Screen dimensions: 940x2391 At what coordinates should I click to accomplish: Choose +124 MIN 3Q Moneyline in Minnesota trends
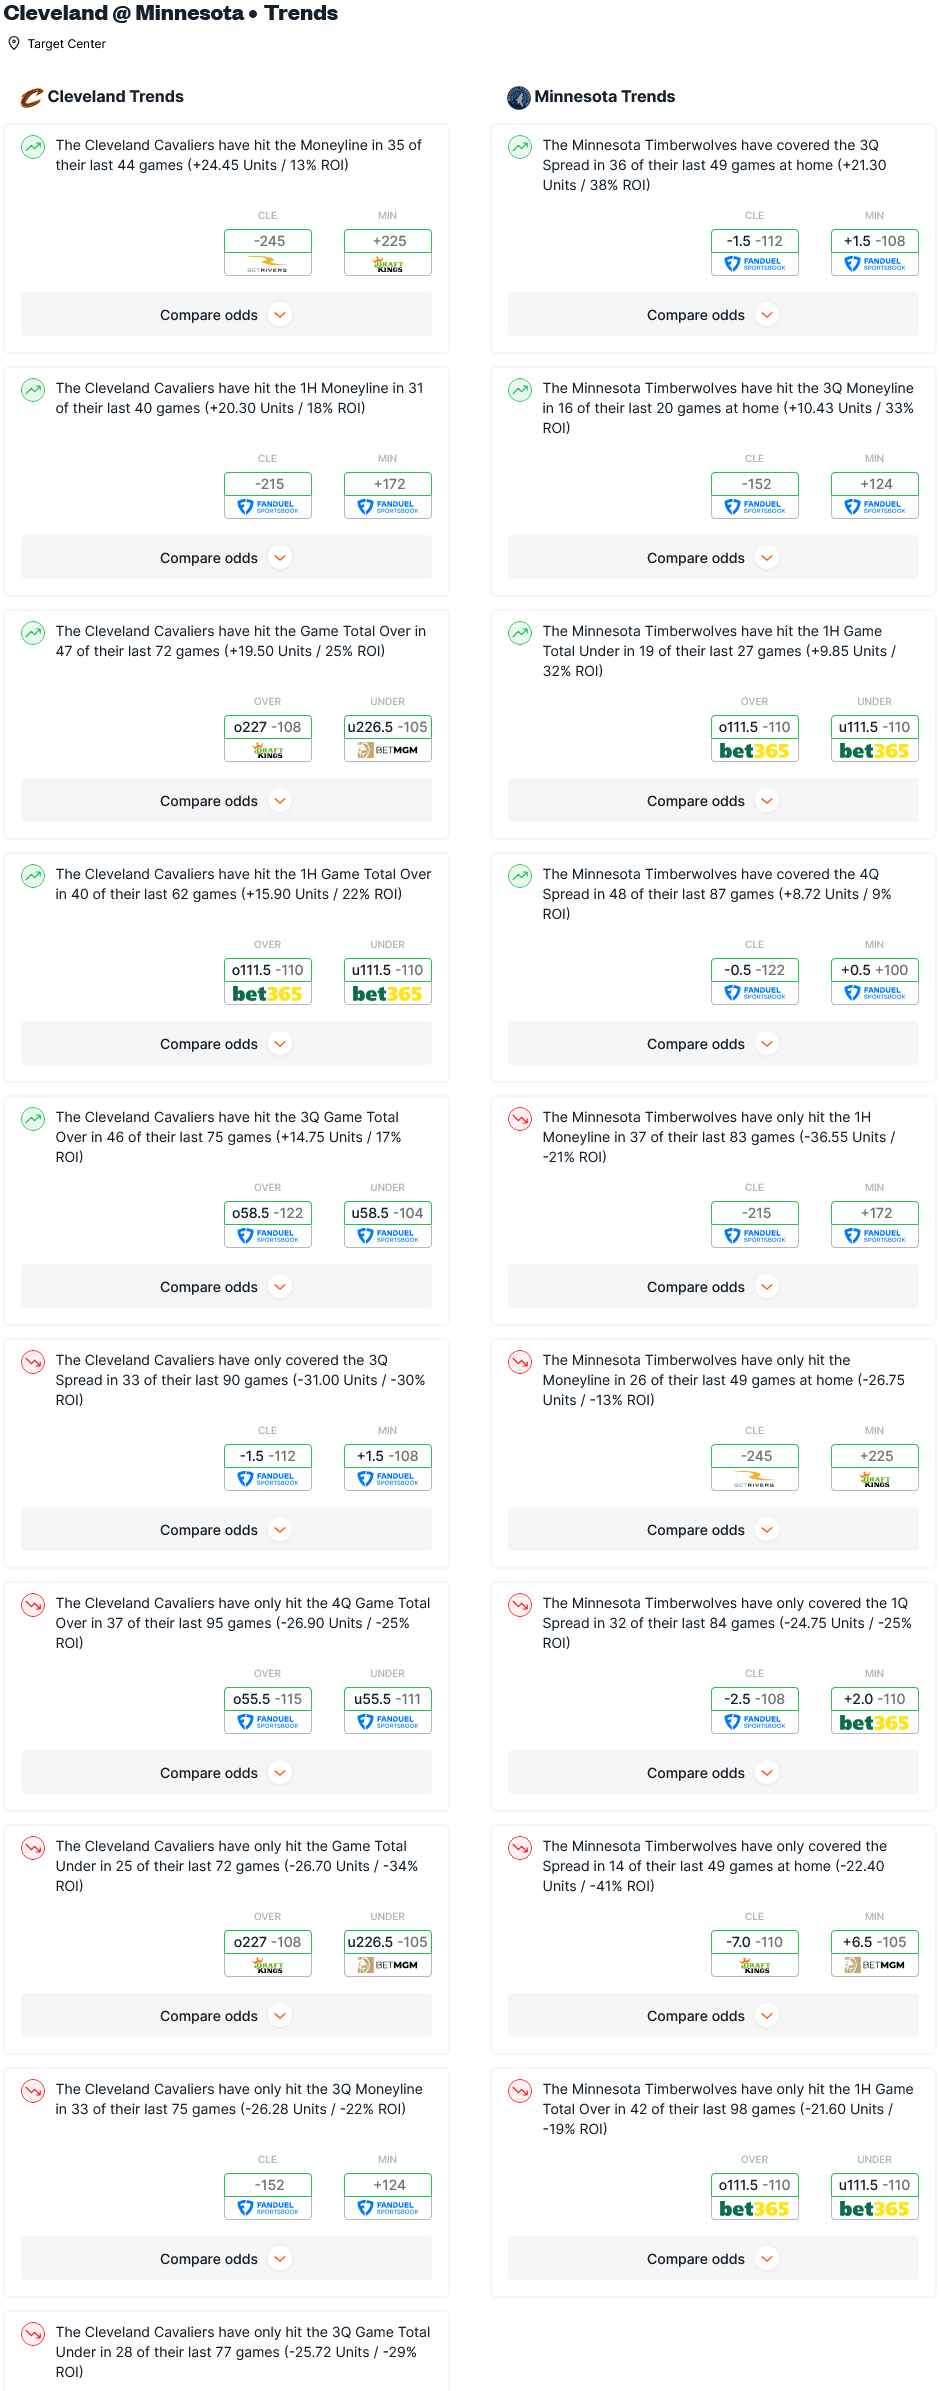(x=875, y=484)
